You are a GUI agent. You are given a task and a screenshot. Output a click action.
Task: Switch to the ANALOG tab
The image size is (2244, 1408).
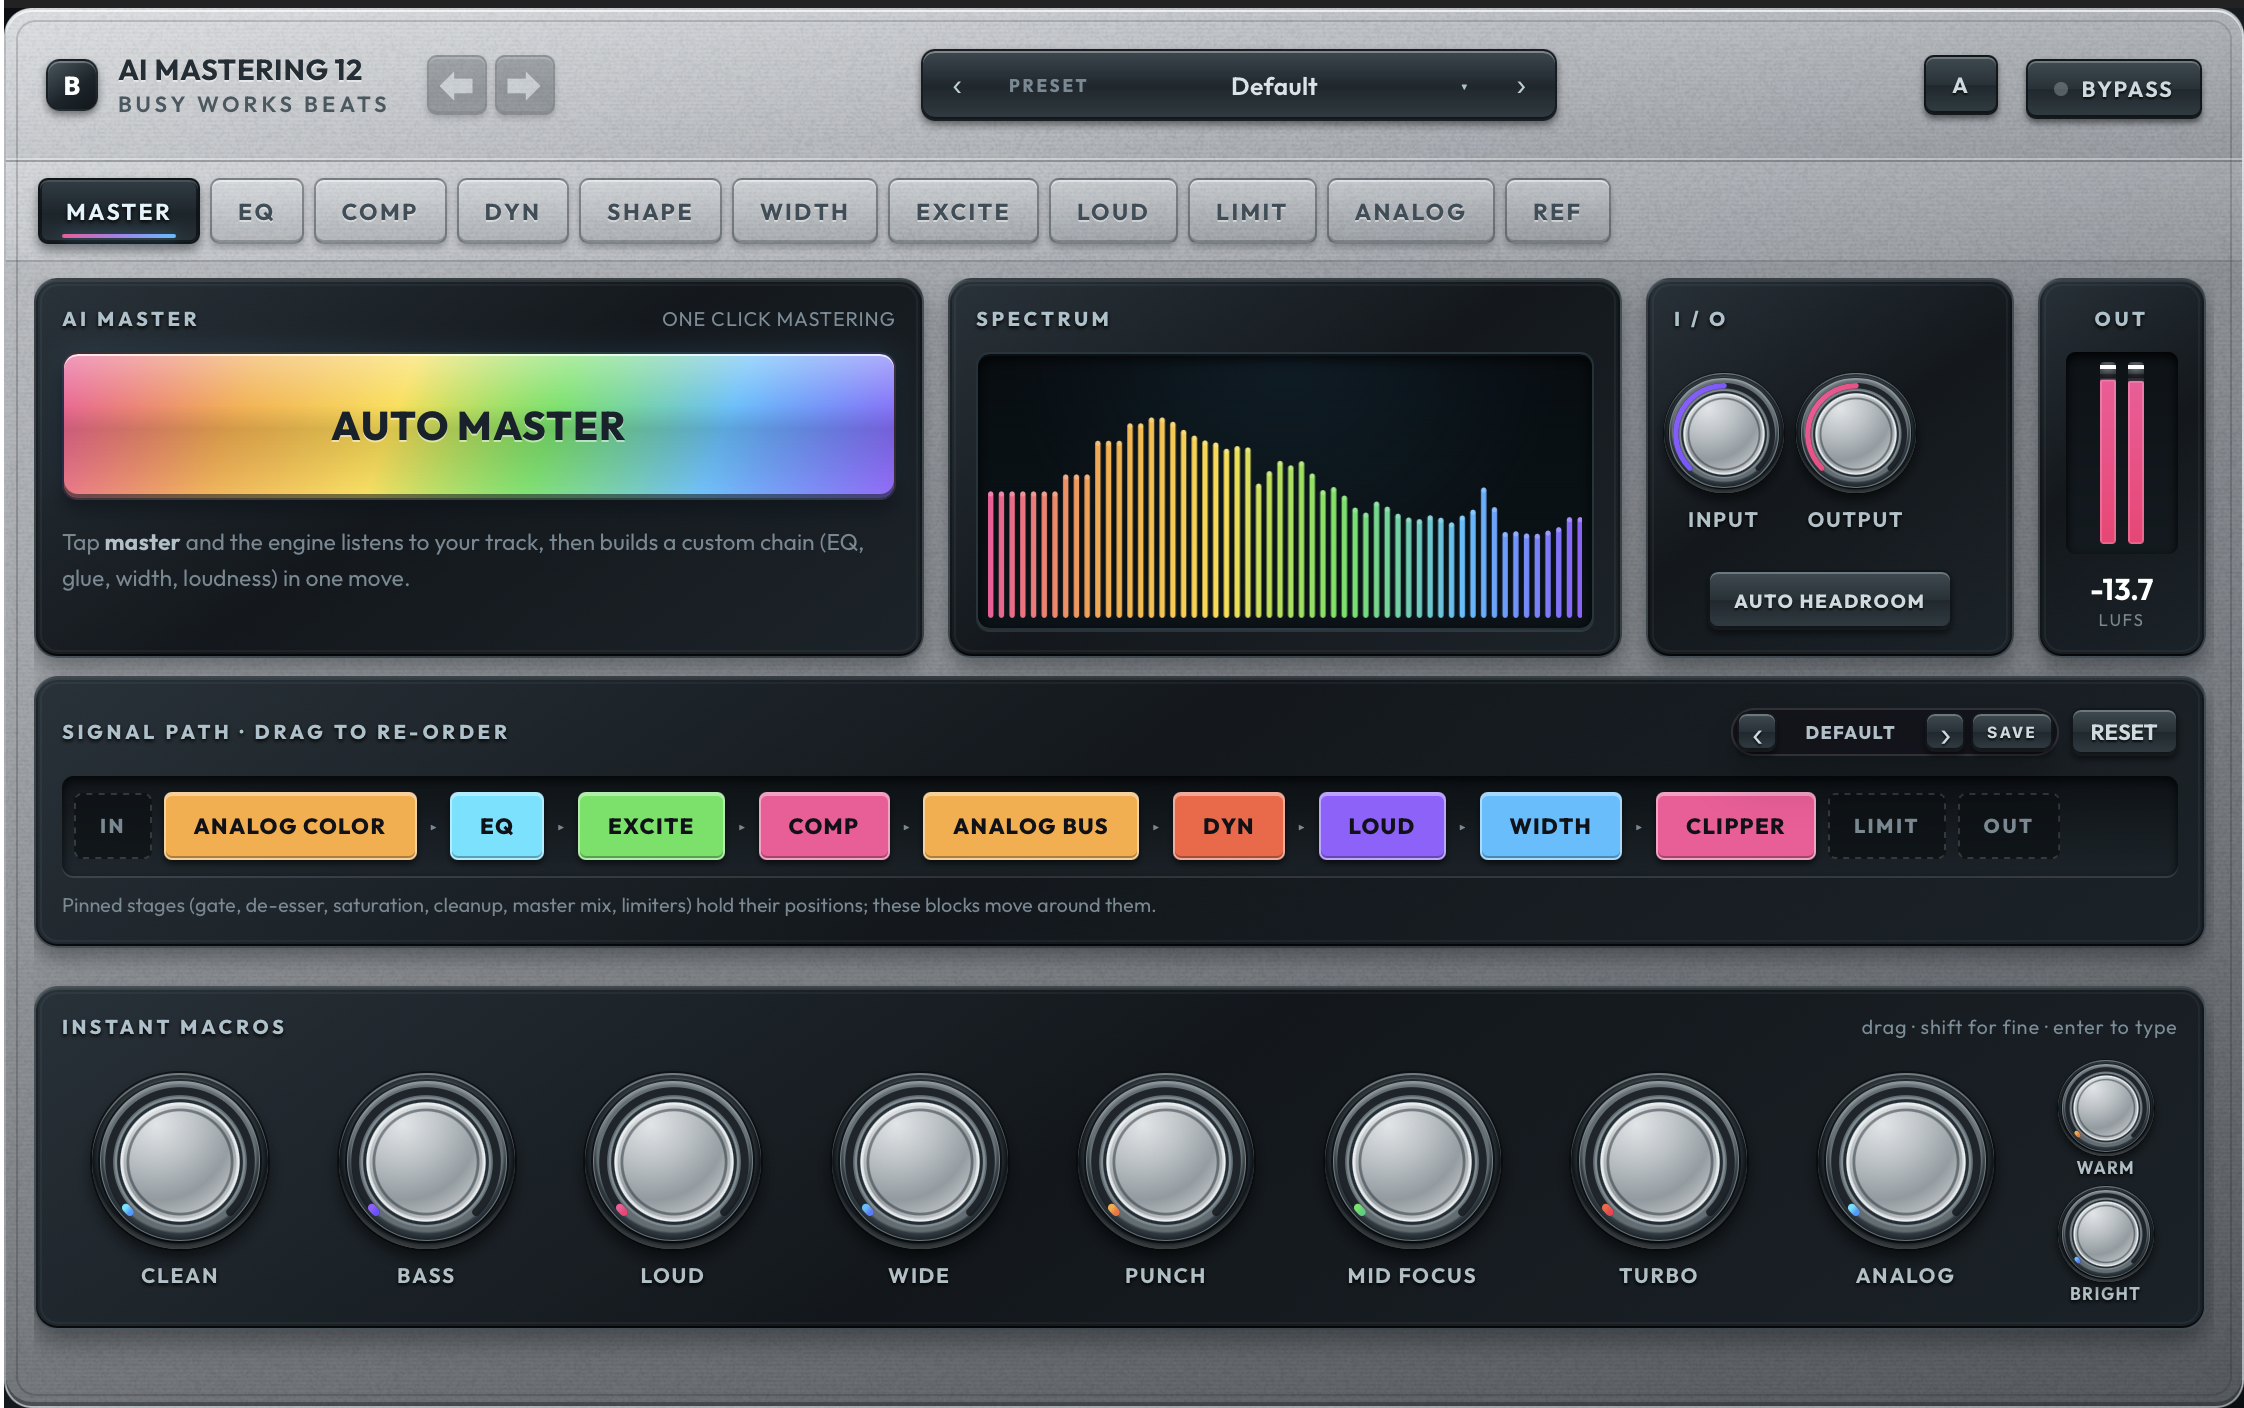(1410, 211)
